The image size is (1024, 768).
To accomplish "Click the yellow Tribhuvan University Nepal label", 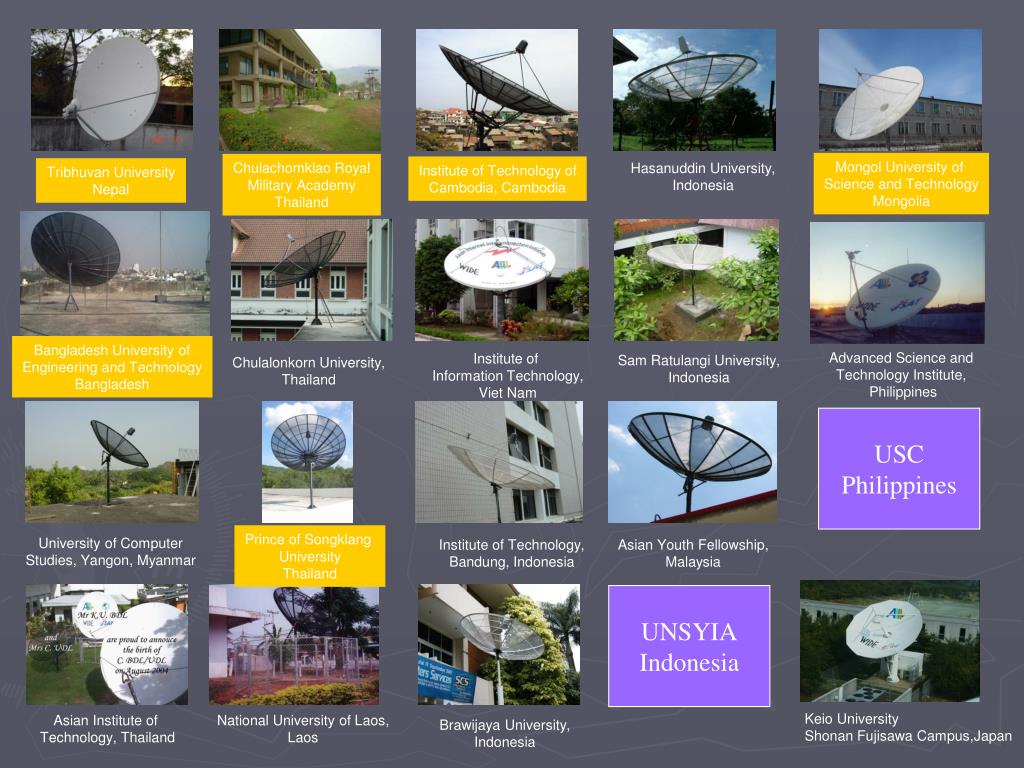I will (x=110, y=180).
